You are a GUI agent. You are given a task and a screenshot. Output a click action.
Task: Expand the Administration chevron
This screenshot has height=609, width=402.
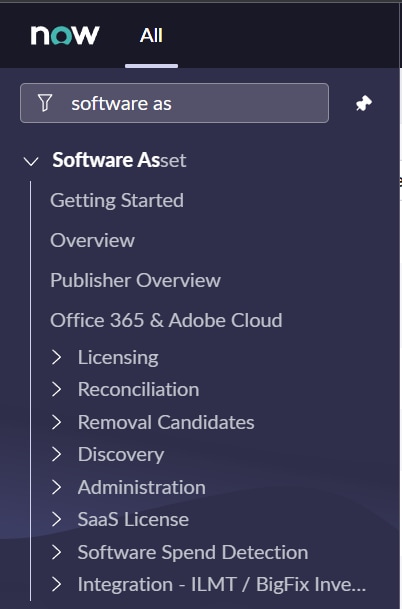pos(57,487)
